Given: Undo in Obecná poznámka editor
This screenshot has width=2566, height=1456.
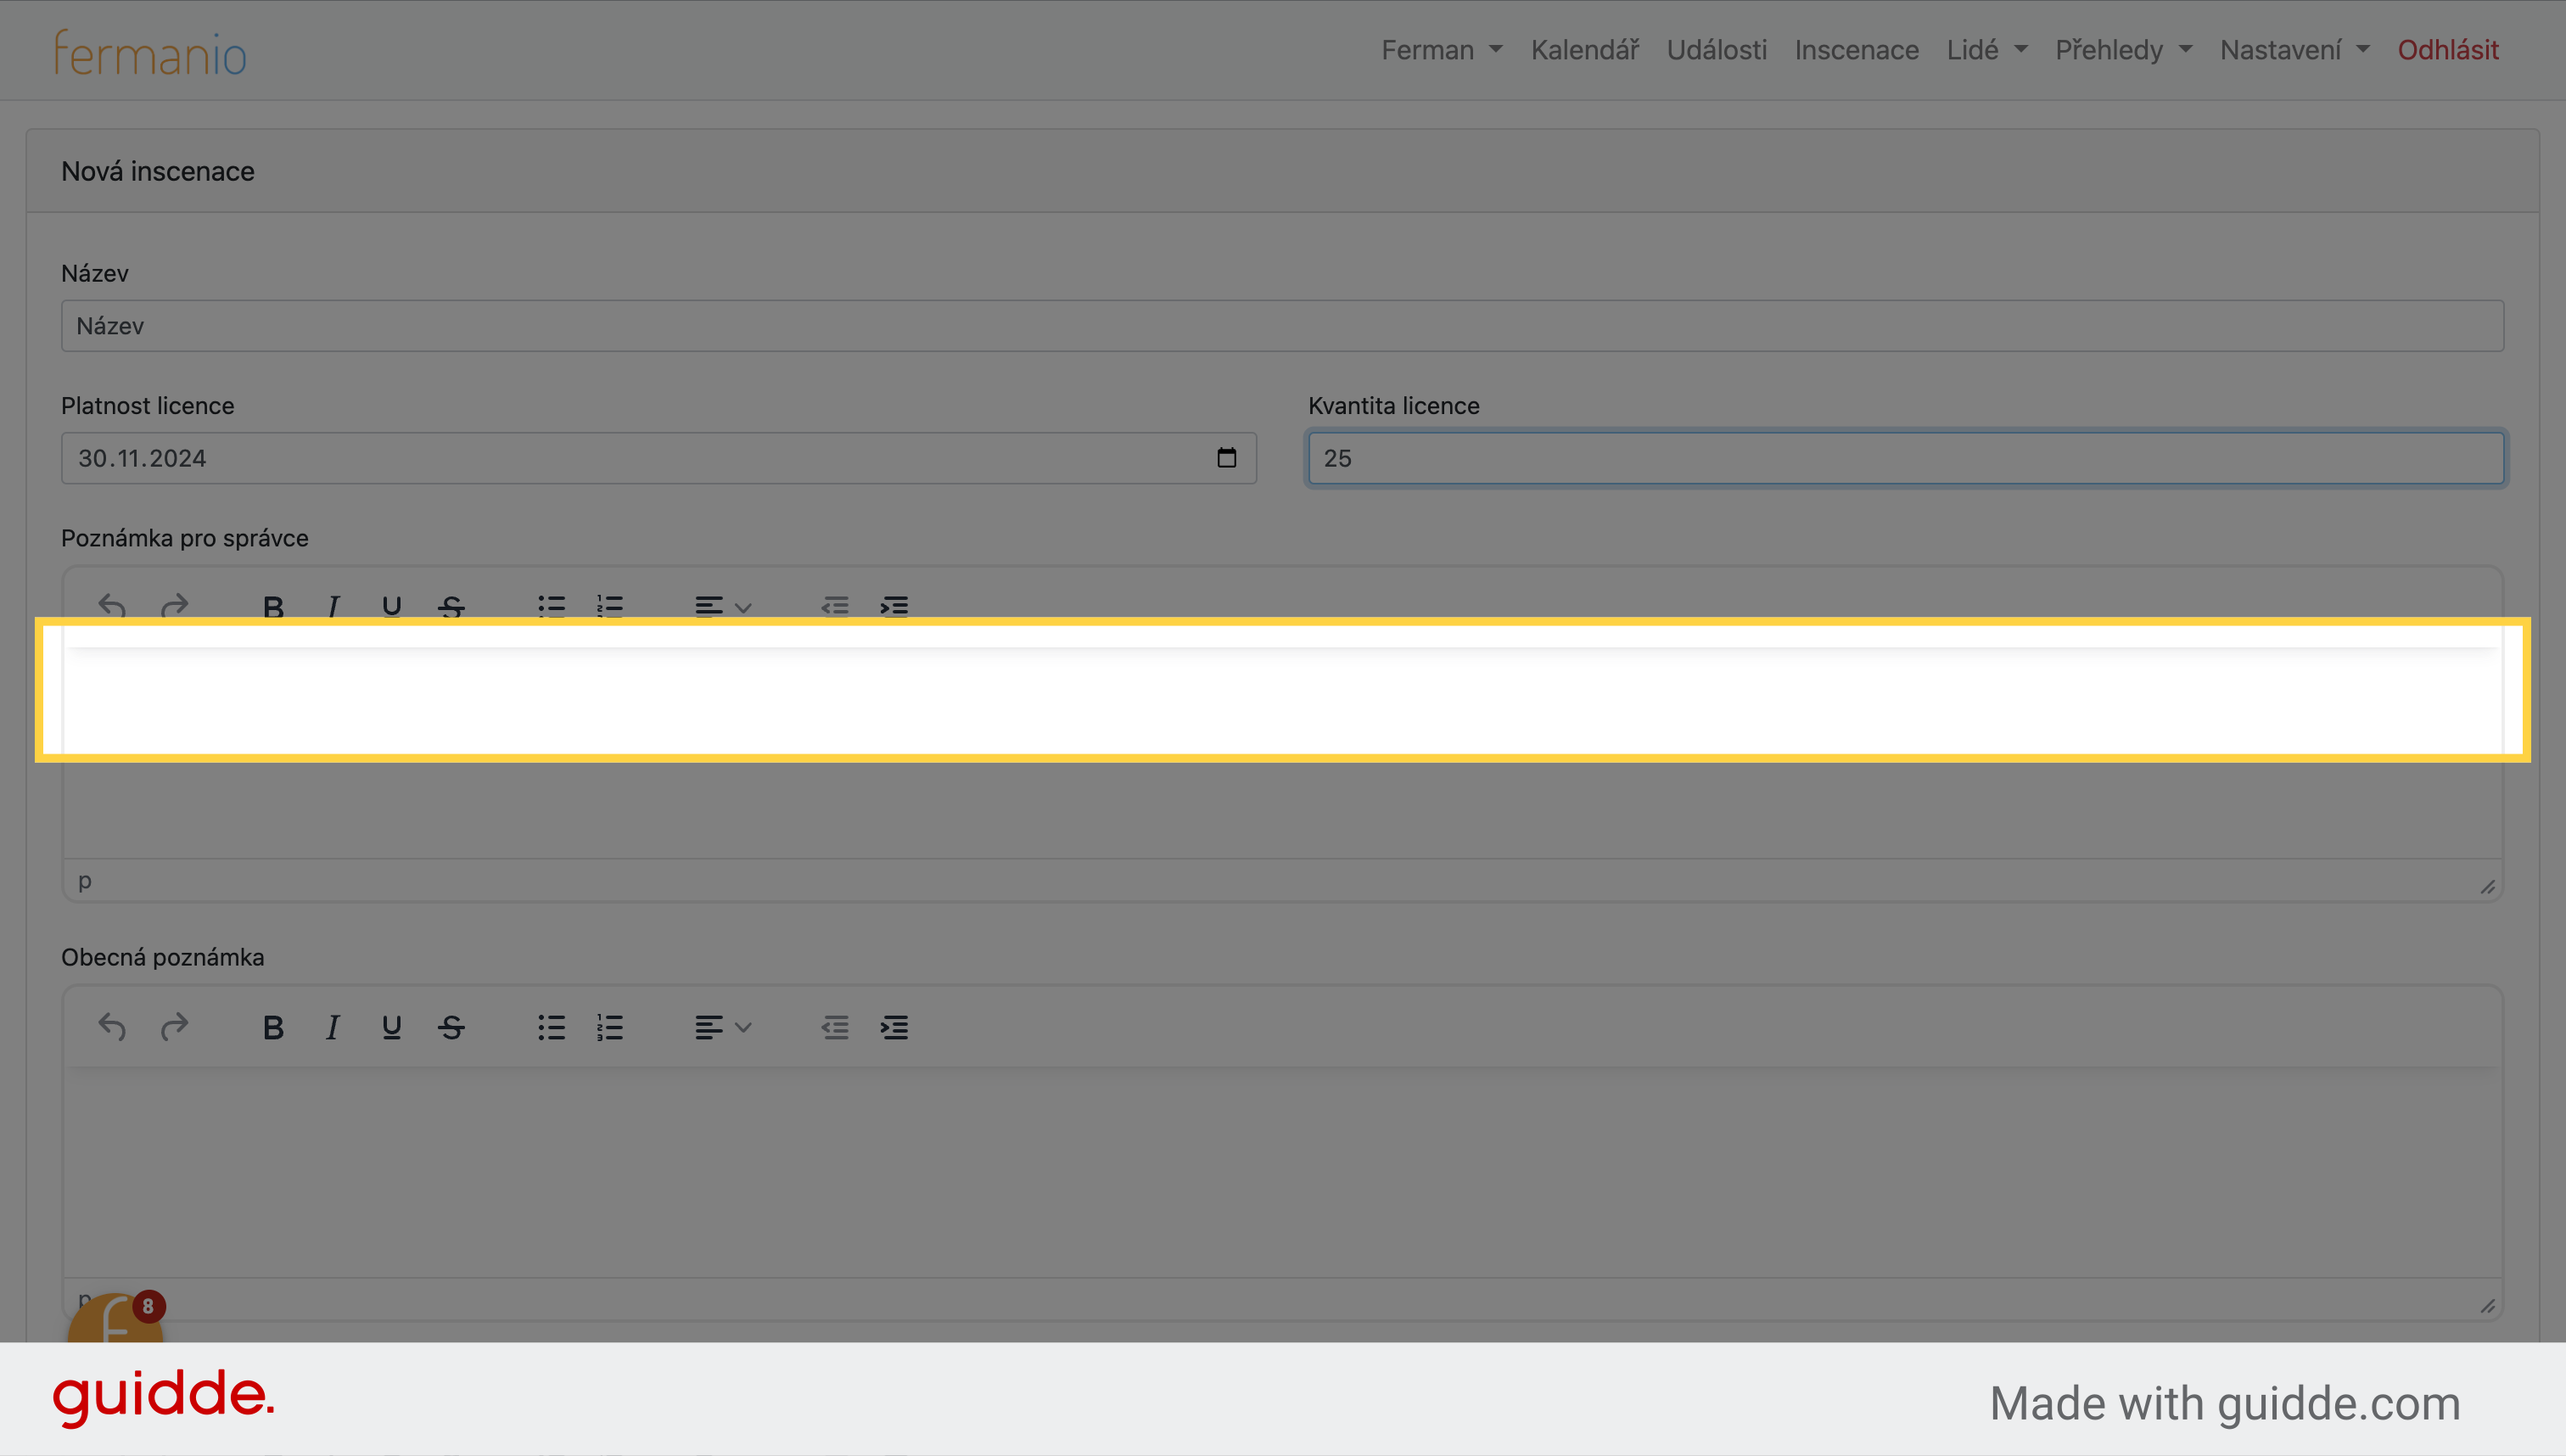Looking at the screenshot, I should (112, 1027).
